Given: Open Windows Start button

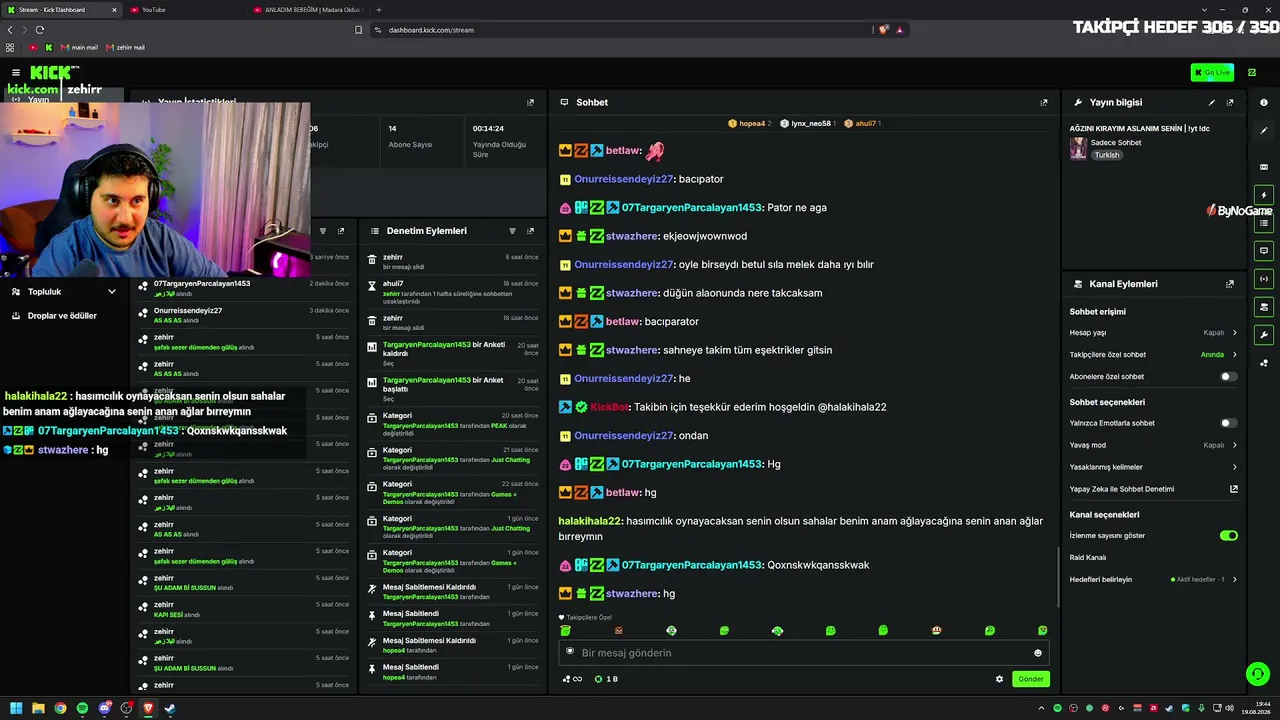Looking at the screenshot, I should click(x=16, y=709).
